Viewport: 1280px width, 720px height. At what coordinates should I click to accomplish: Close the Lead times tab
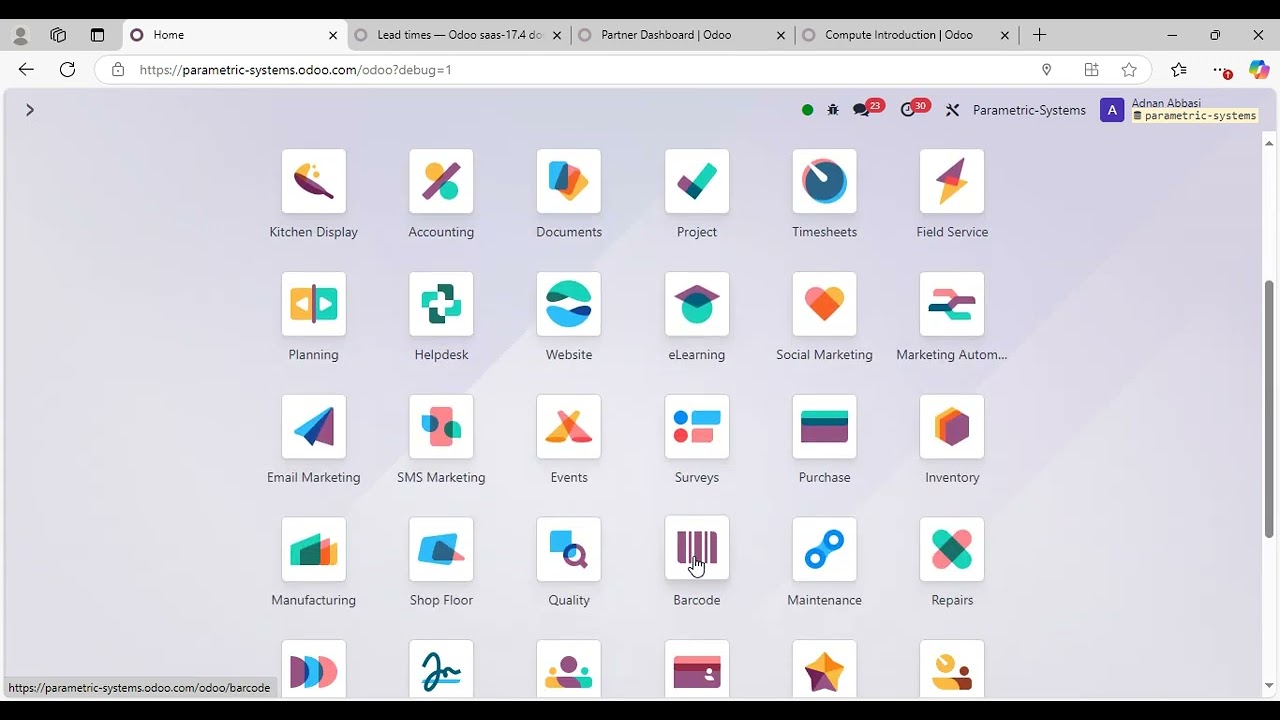pyautogui.click(x=557, y=35)
